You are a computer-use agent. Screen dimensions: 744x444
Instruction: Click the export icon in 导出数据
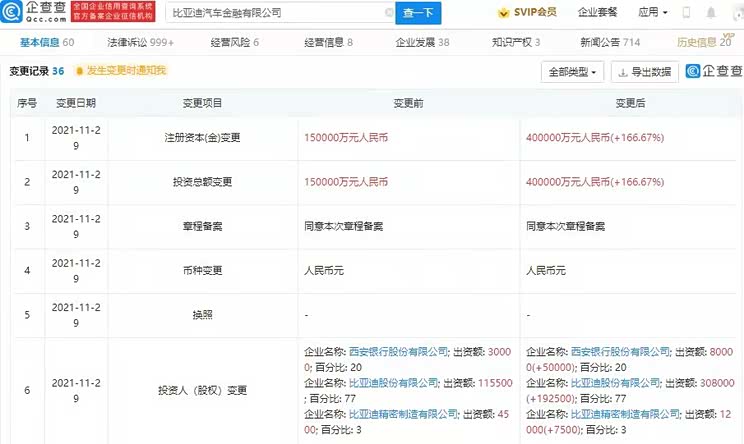coord(623,72)
